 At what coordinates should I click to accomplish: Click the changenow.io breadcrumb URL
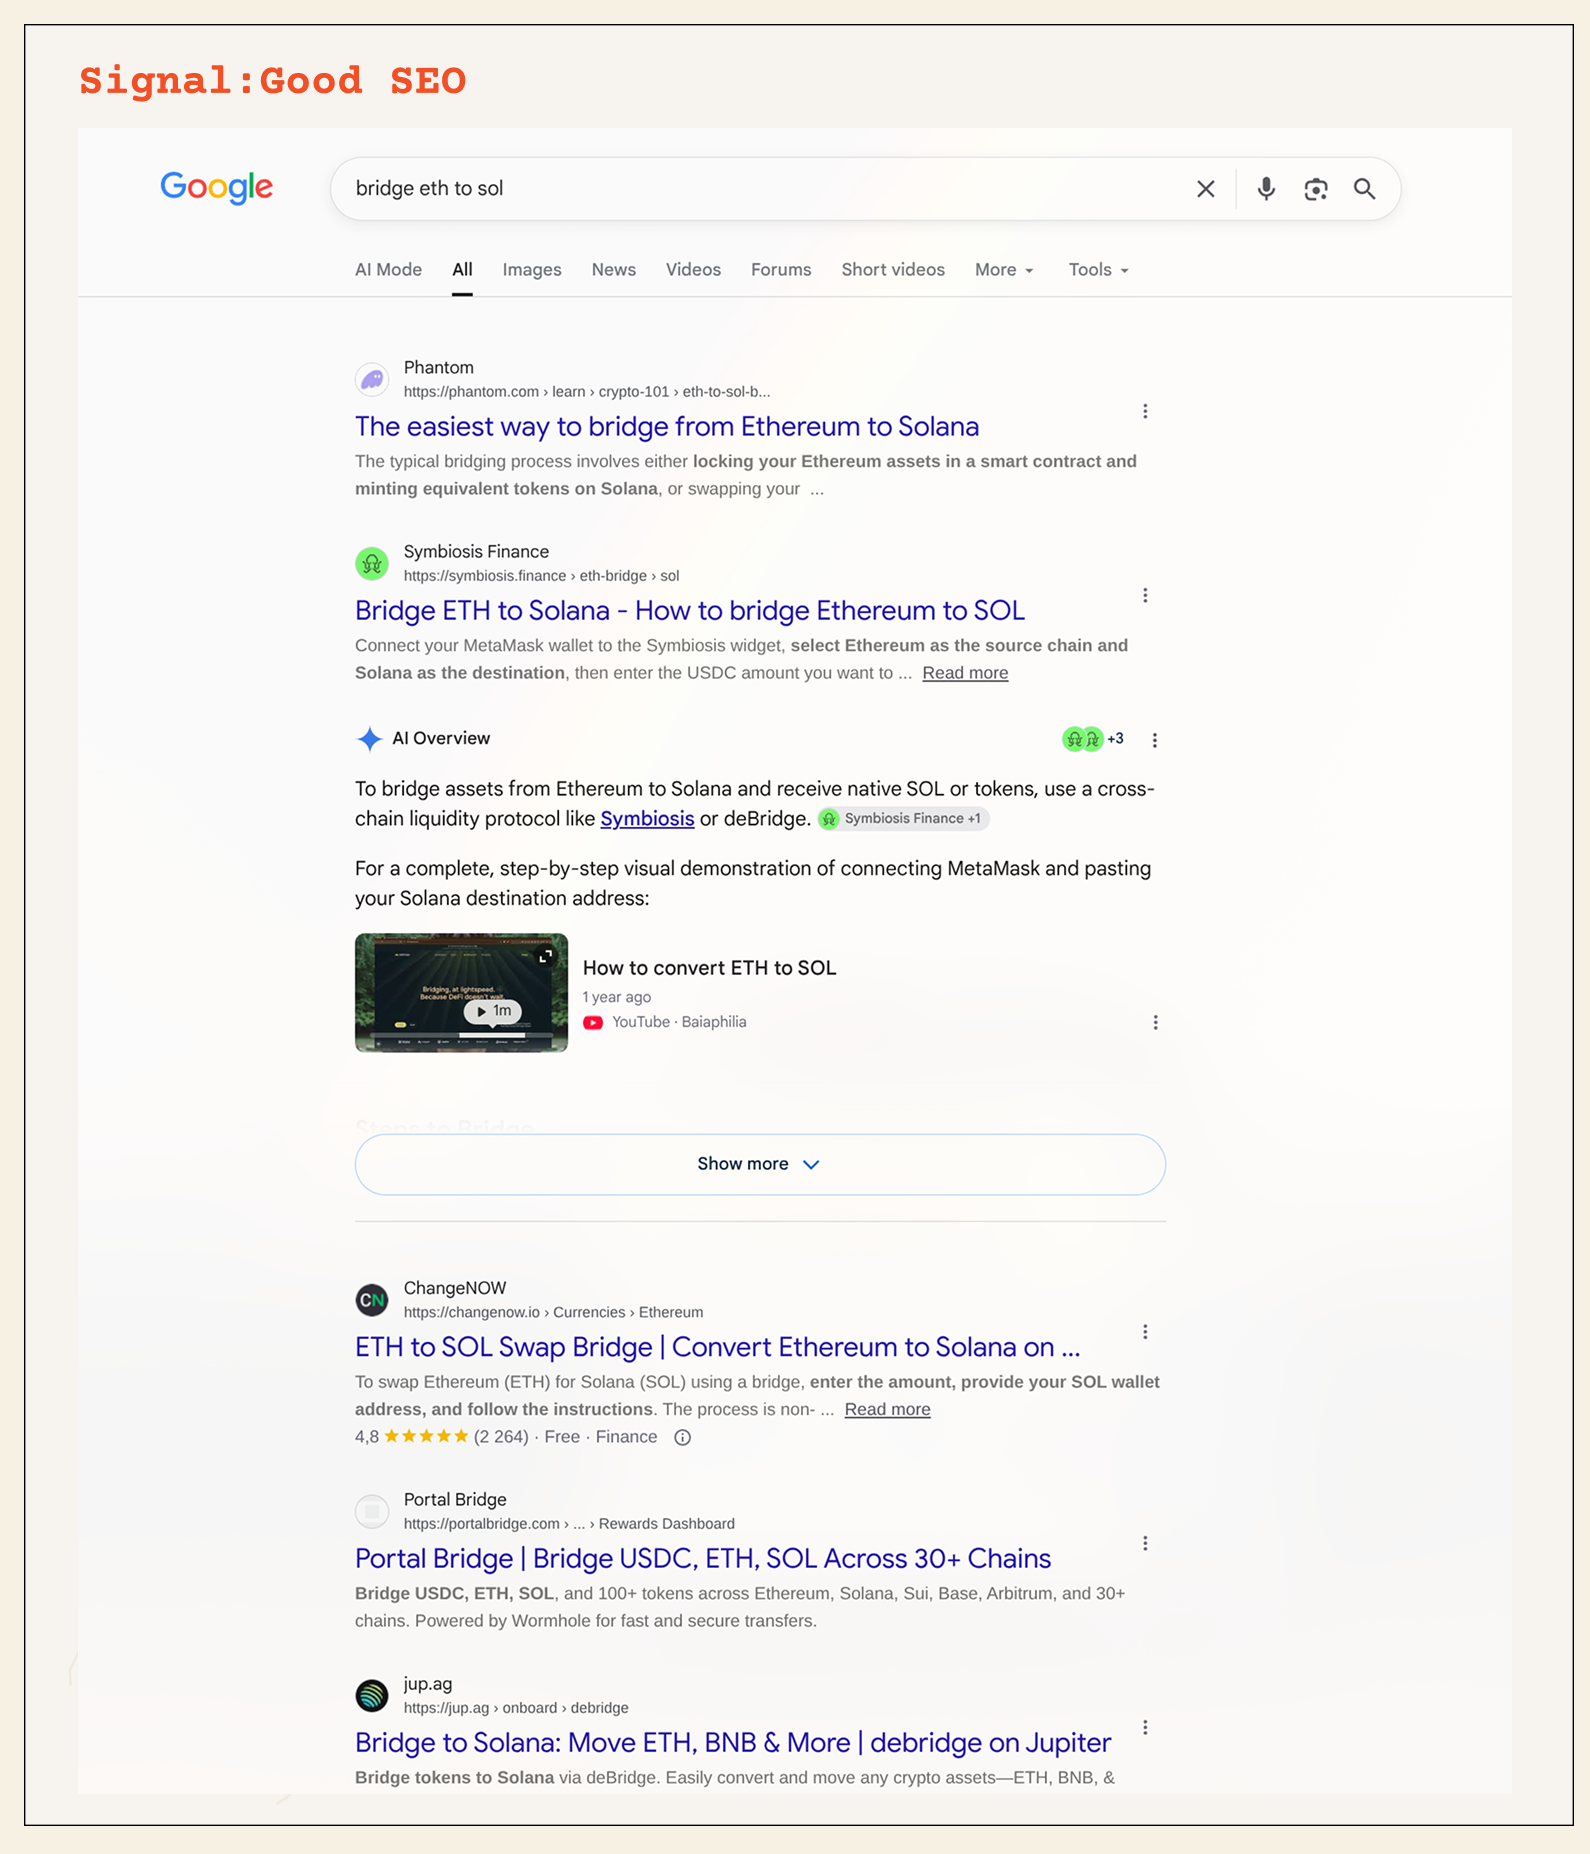pyautogui.click(x=553, y=1312)
